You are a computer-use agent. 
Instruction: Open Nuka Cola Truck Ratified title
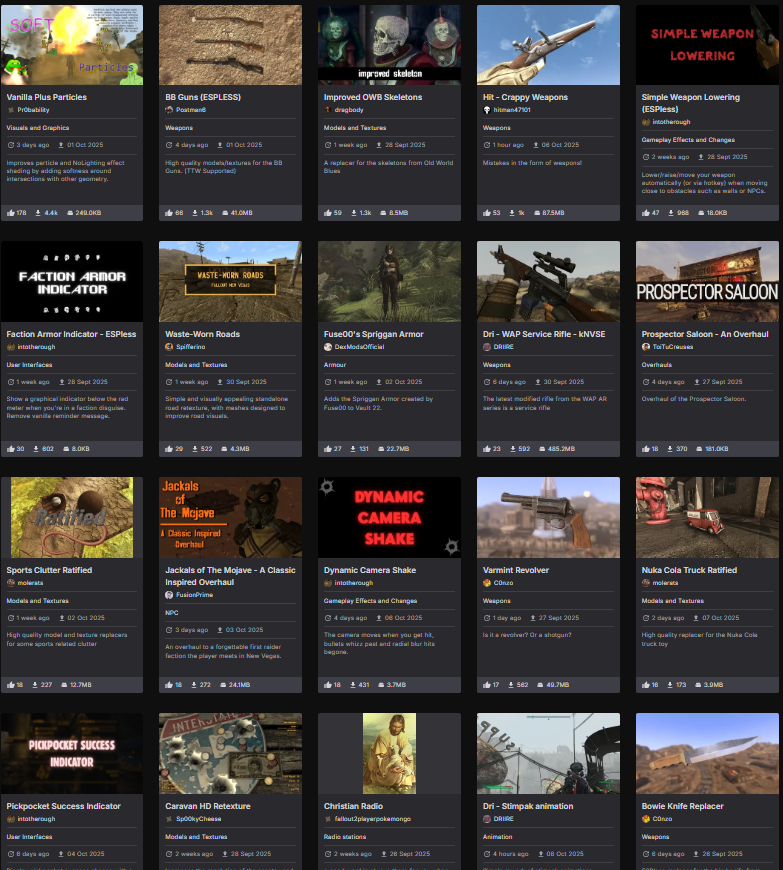[x=689, y=570]
